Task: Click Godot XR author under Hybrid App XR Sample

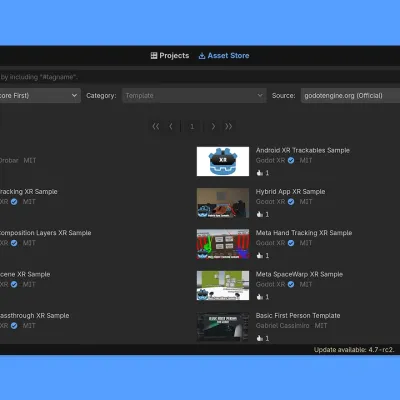Action: [270, 202]
